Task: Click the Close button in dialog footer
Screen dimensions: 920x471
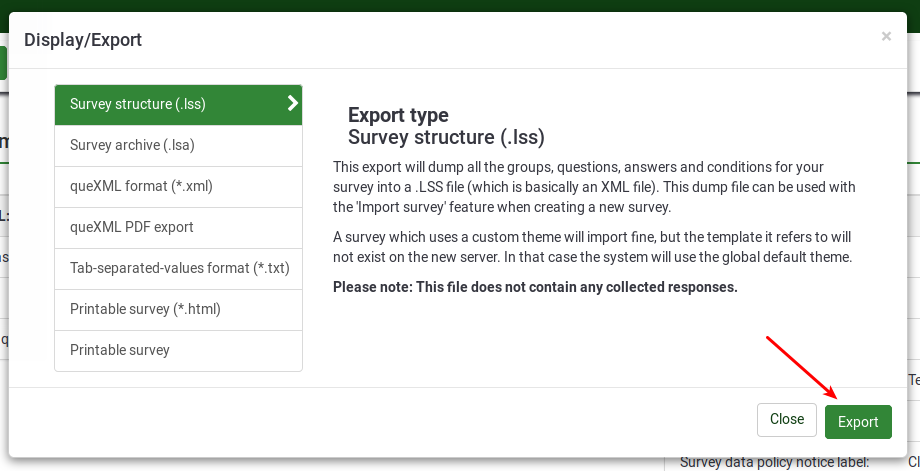Action: click(786, 420)
